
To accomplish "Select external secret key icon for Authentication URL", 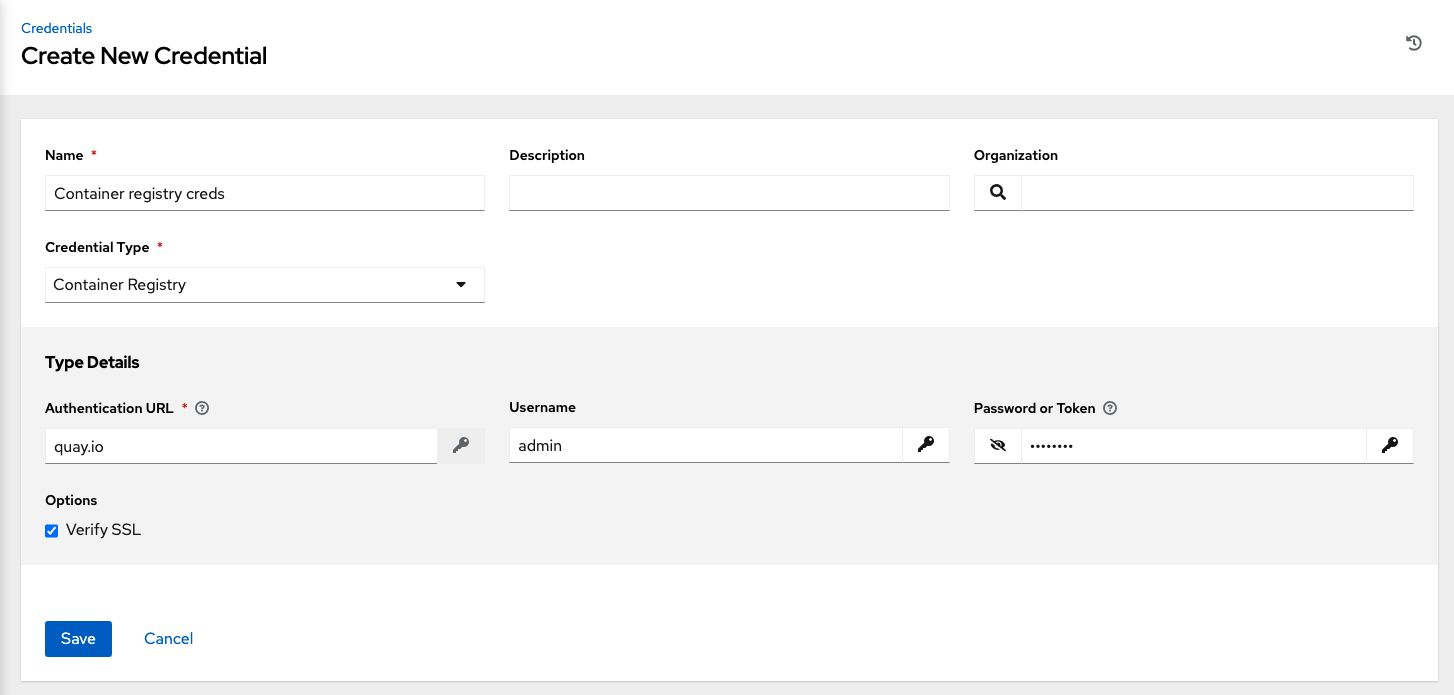I will tap(461, 445).
